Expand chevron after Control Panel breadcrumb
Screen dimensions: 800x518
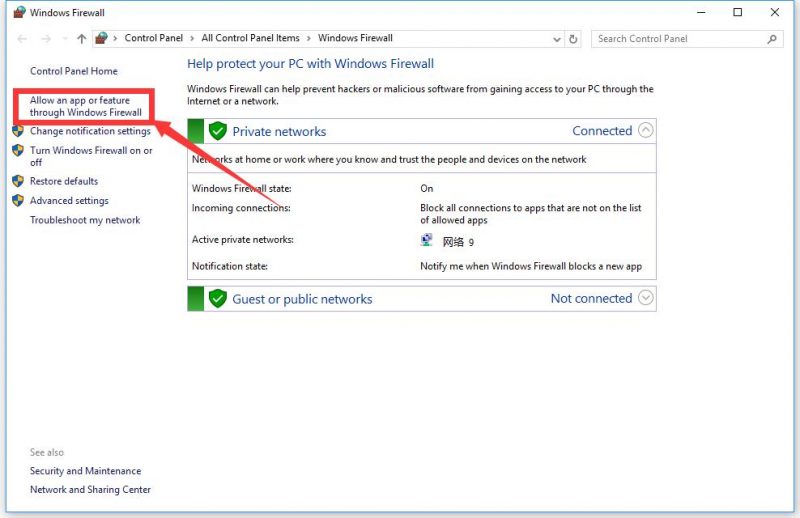pos(192,38)
